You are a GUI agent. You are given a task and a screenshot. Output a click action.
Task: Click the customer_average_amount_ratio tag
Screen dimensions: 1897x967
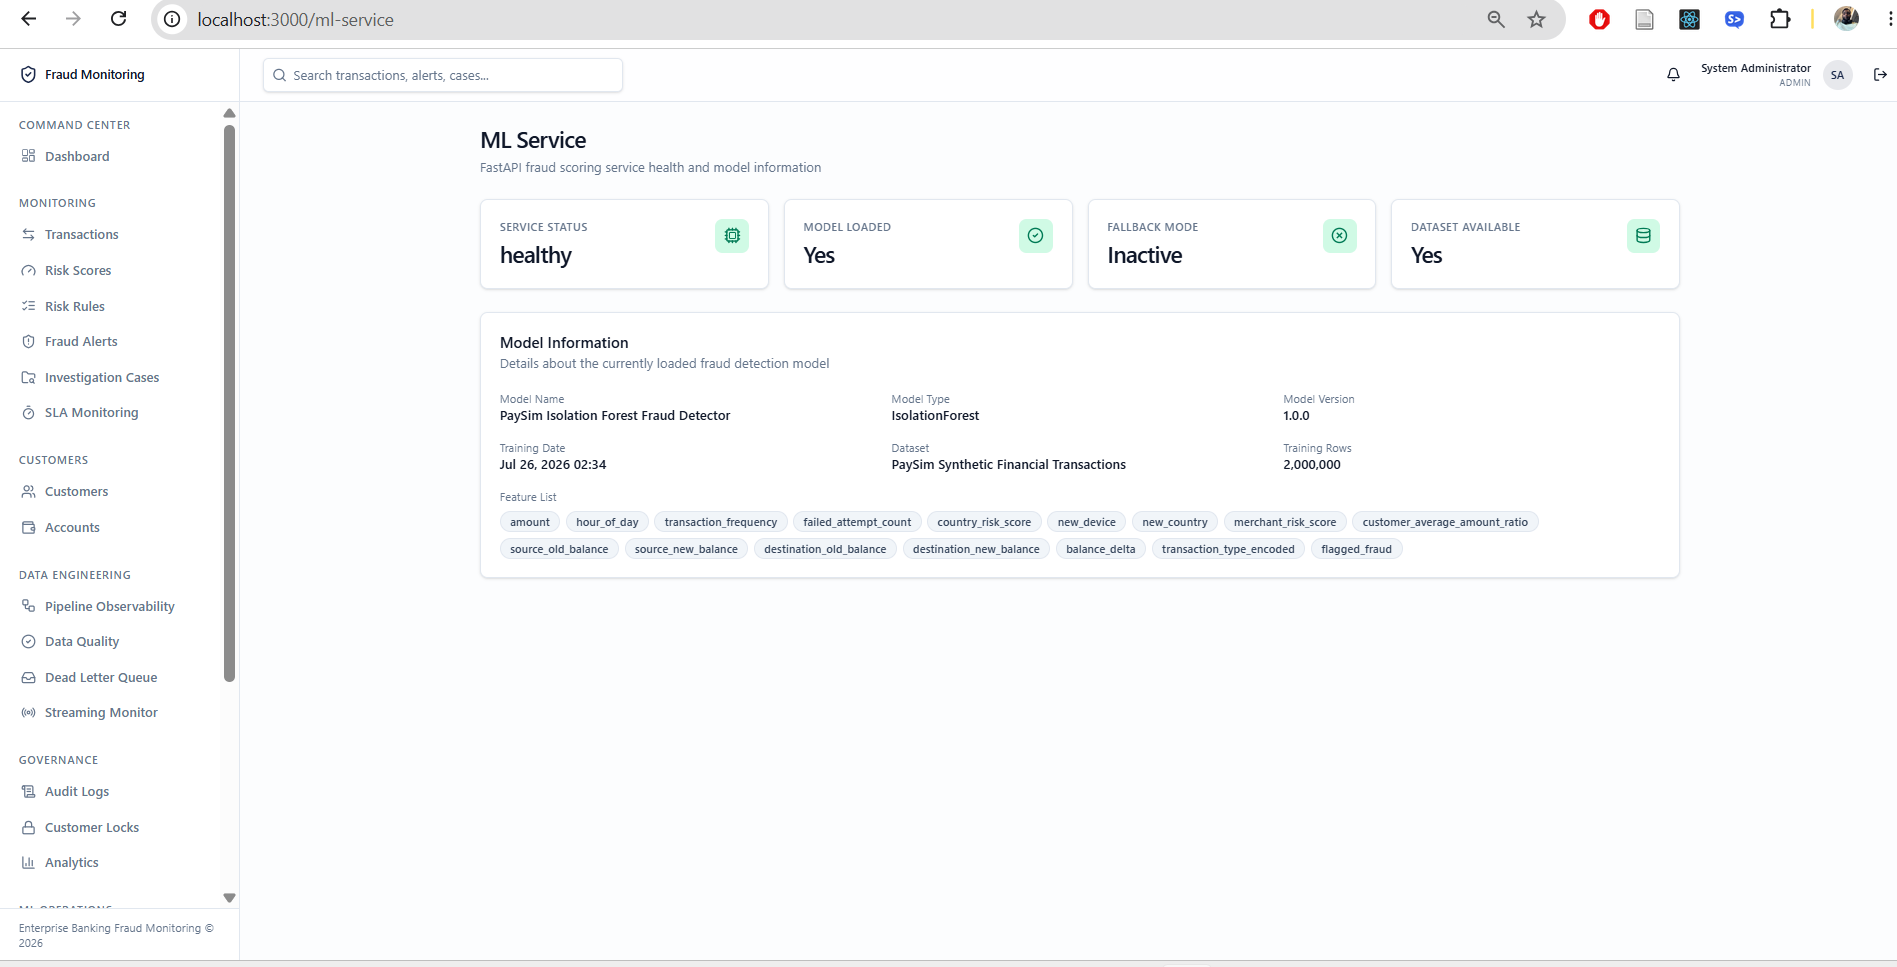pyautogui.click(x=1445, y=522)
